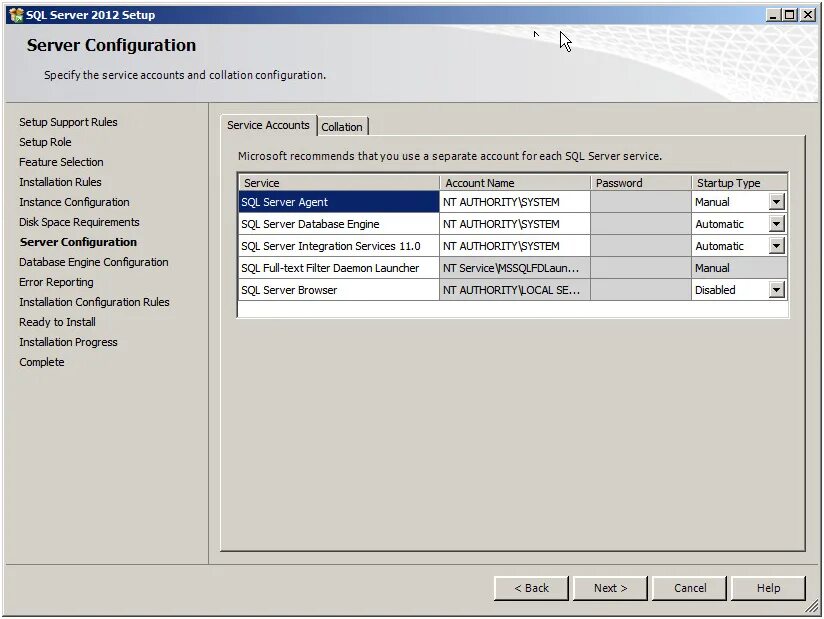This screenshot has height=619, width=824.
Task: Click Server Configuration step in sidebar
Action: point(78,242)
